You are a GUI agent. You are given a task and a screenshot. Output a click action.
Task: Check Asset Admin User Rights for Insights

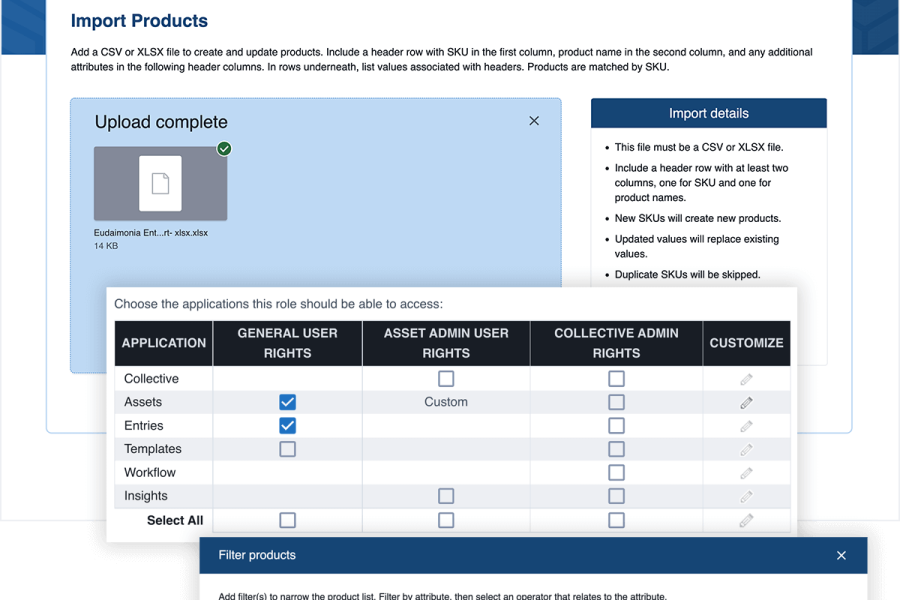click(x=446, y=496)
